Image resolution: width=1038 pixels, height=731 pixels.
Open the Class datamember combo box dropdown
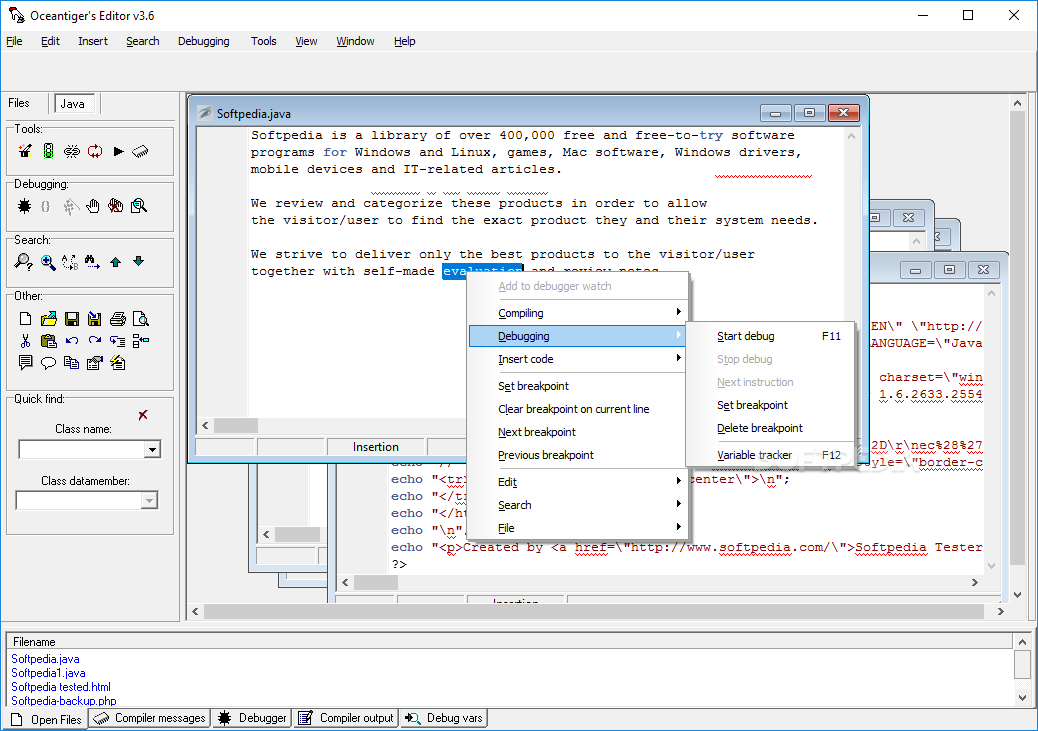(150, 501)
